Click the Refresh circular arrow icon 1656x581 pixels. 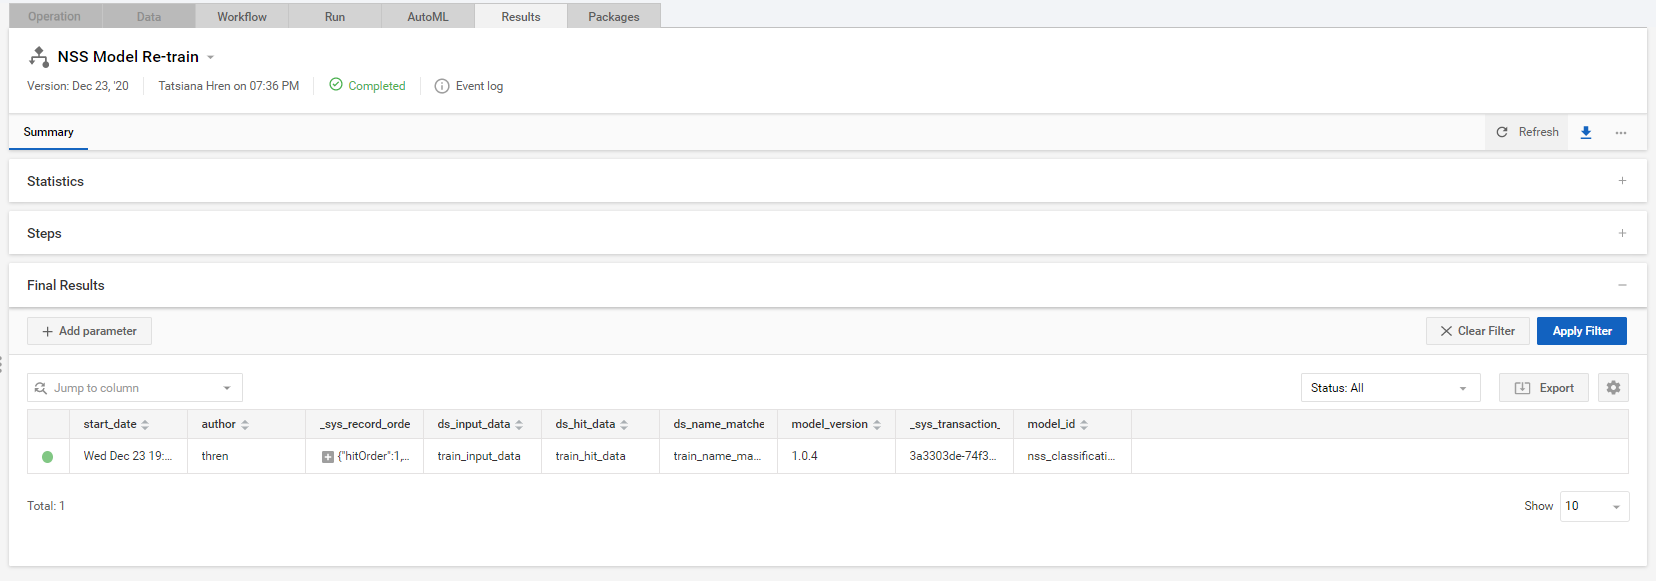click(x=1502, y=132)
